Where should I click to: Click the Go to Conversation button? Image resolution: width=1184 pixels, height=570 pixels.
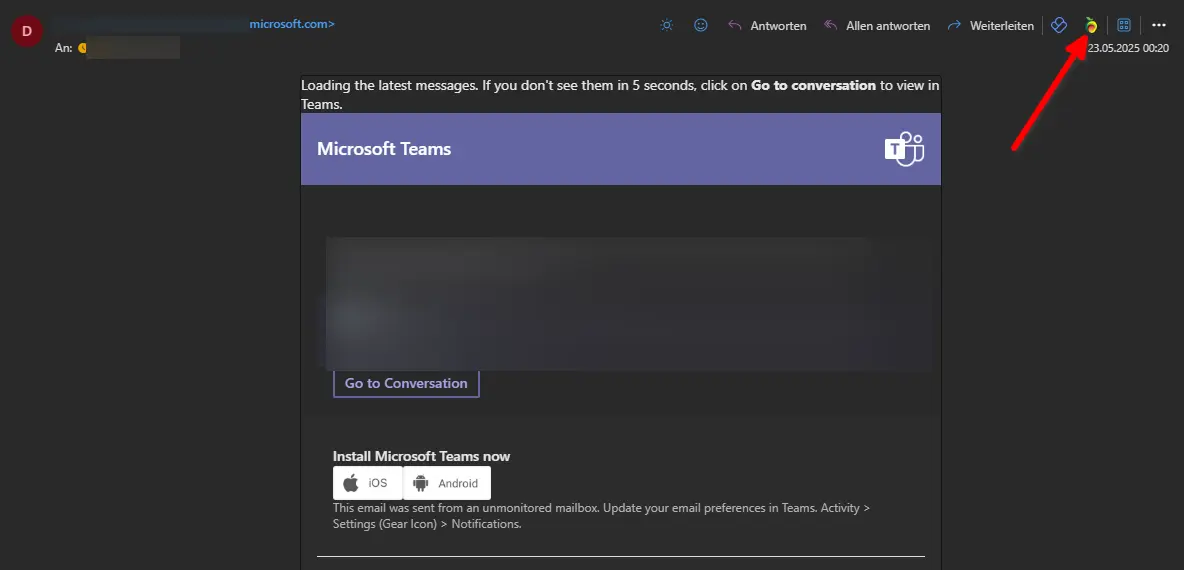(x=406, y=383)
